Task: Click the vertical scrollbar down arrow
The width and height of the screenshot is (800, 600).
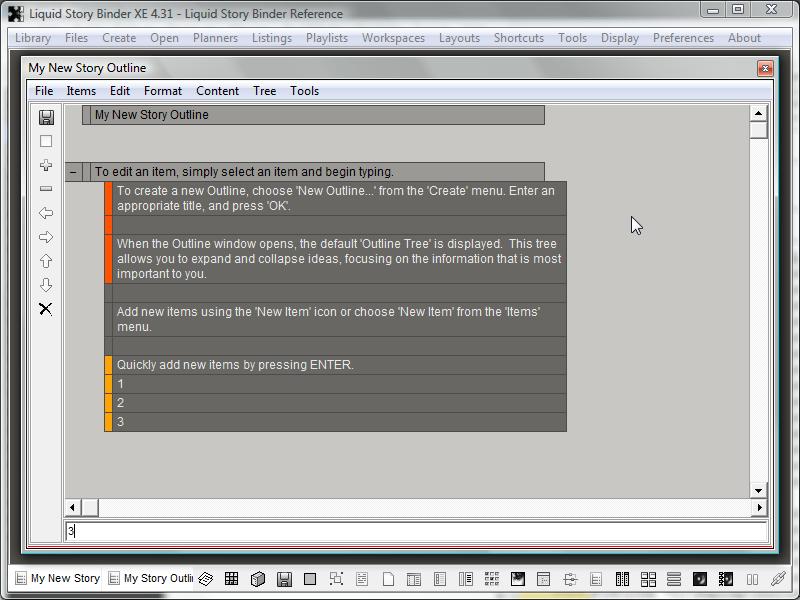Action: coord(758,490)
